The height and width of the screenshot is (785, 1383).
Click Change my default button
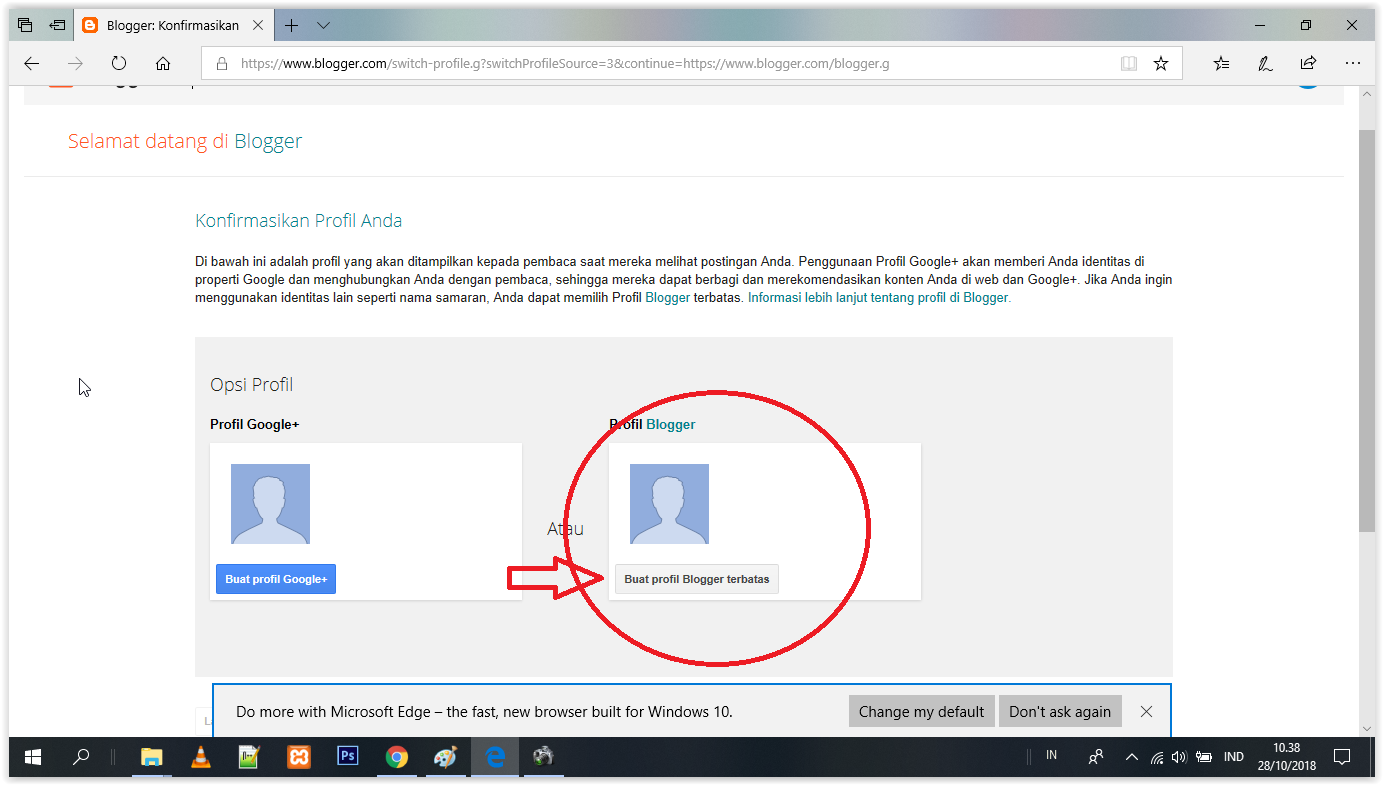tap(921, 711)
